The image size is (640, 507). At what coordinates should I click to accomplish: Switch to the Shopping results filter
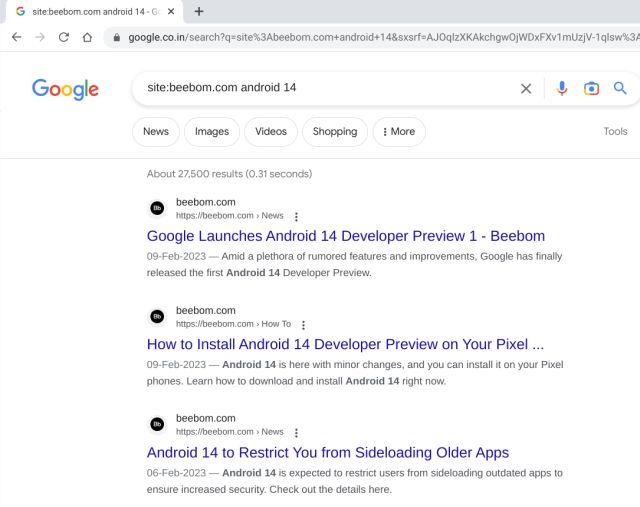pyautogui.click(x=335, y=131)
